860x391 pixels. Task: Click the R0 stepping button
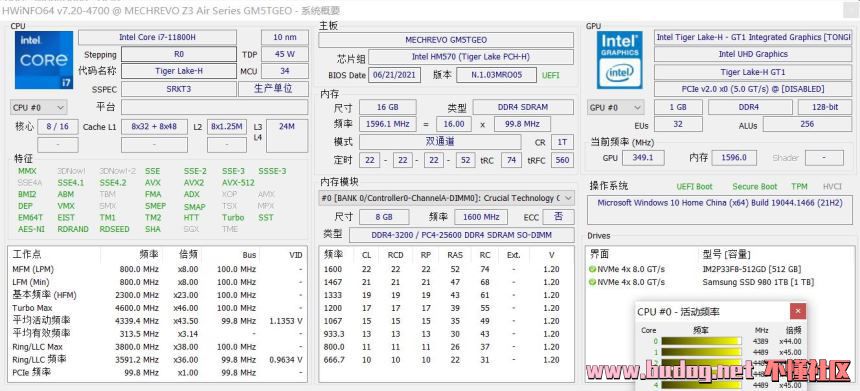click(179, 54)
